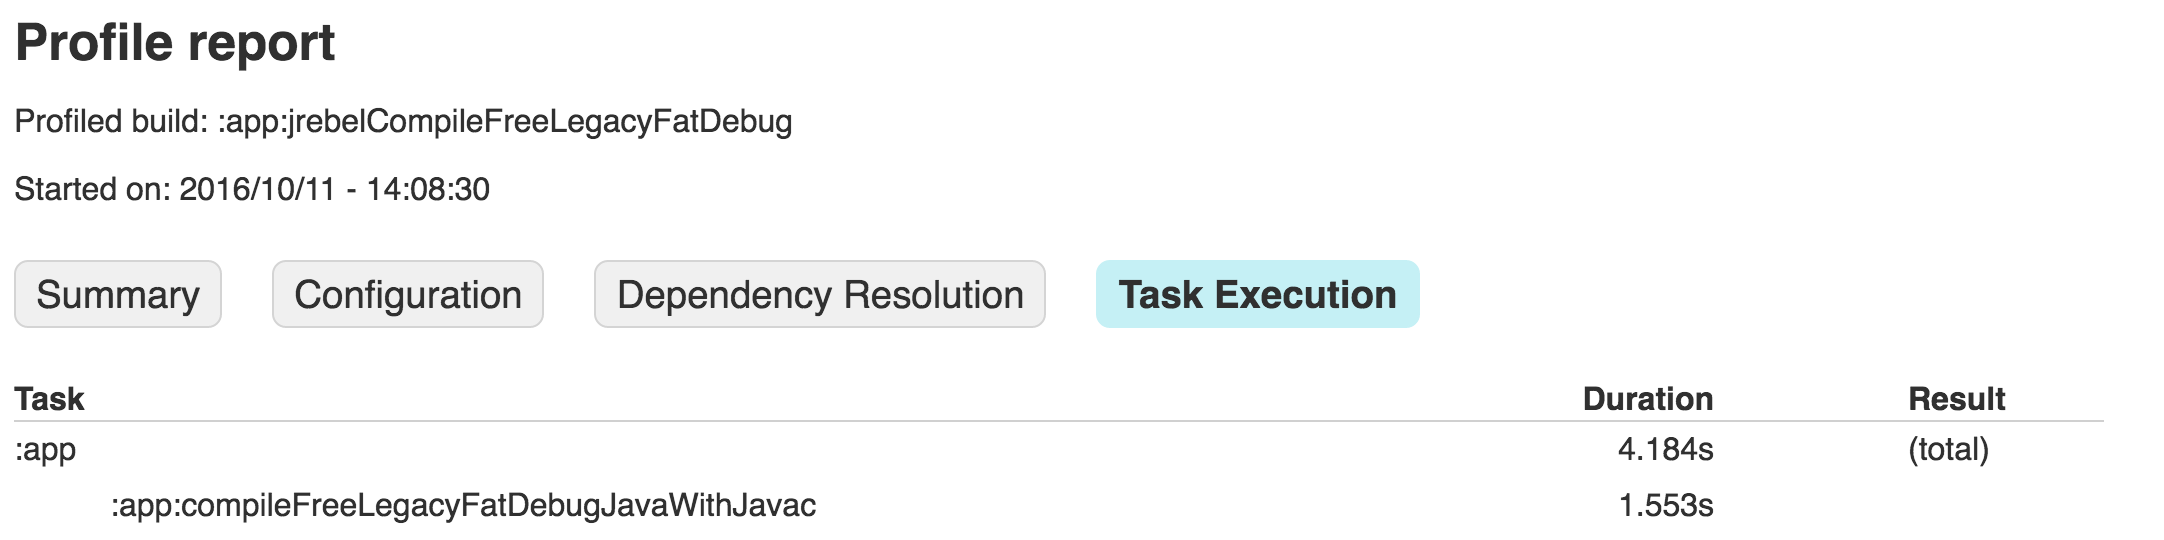Select the compileFreeLegacyFatDebugJavaWithJavac task row
The width and height of the screenshot is (2164, 540).
(463, 505)
